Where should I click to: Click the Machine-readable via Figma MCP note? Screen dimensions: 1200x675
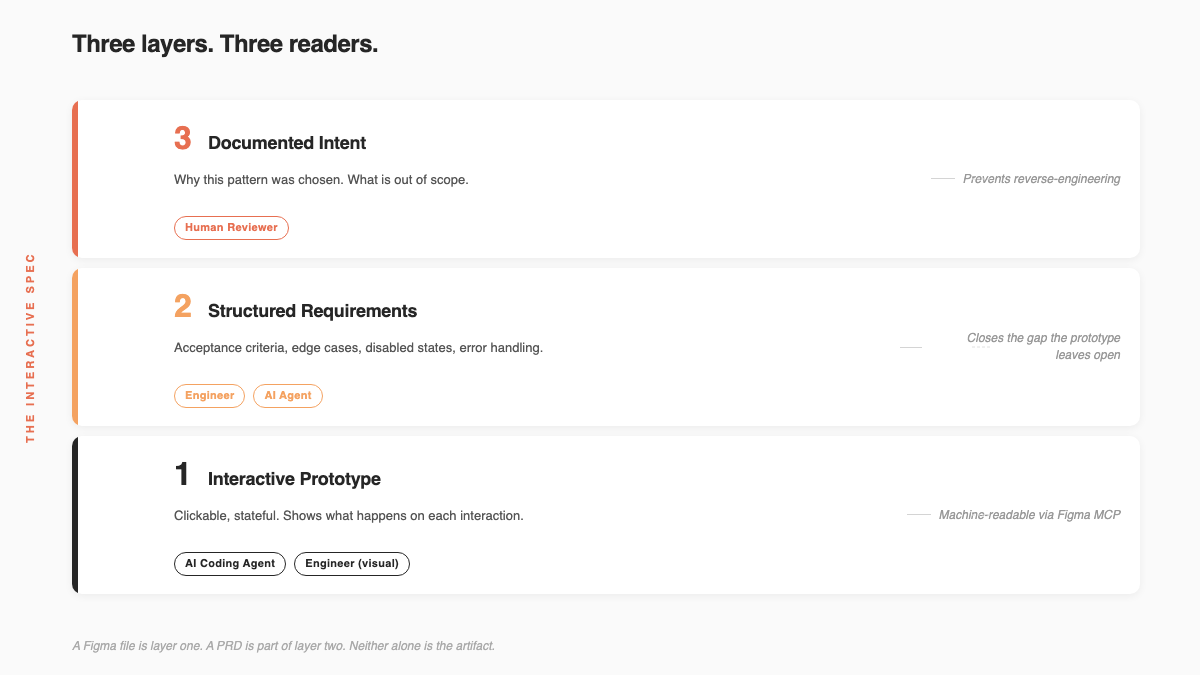[x=1029, y=515]
